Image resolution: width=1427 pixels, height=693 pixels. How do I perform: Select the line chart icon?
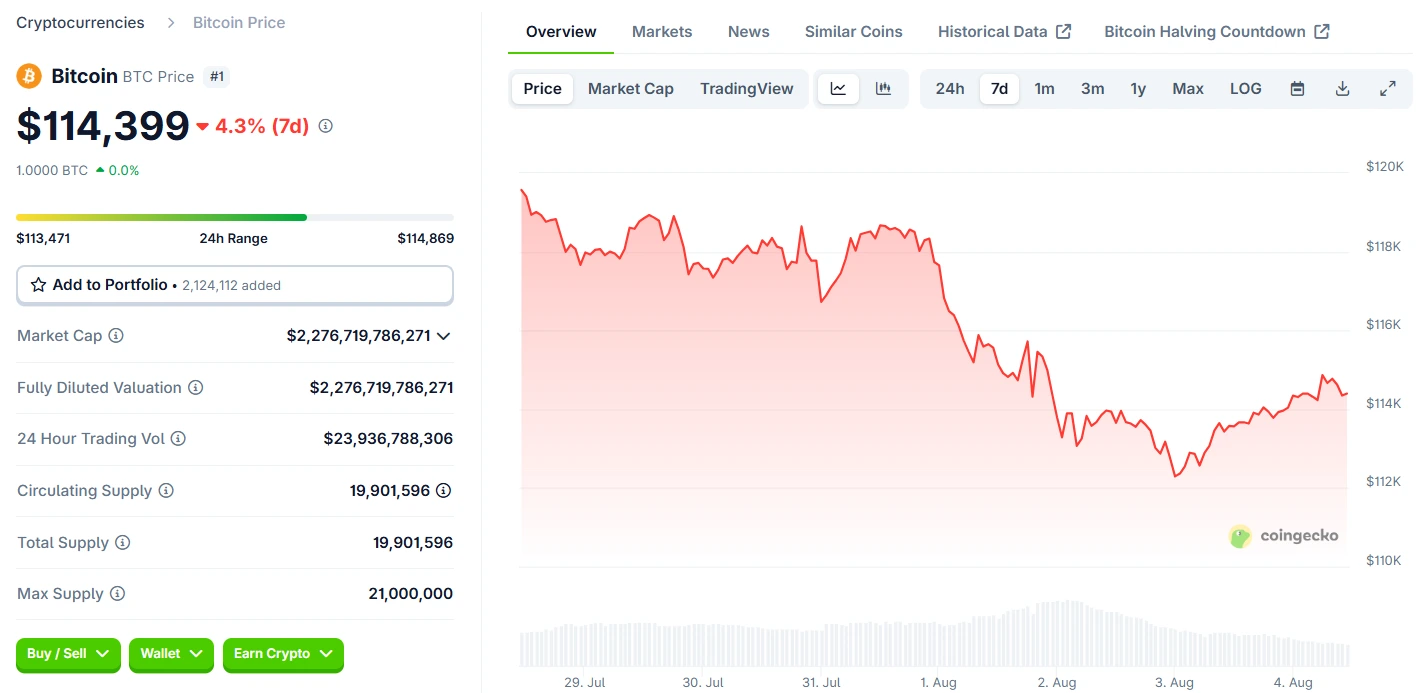838,88
